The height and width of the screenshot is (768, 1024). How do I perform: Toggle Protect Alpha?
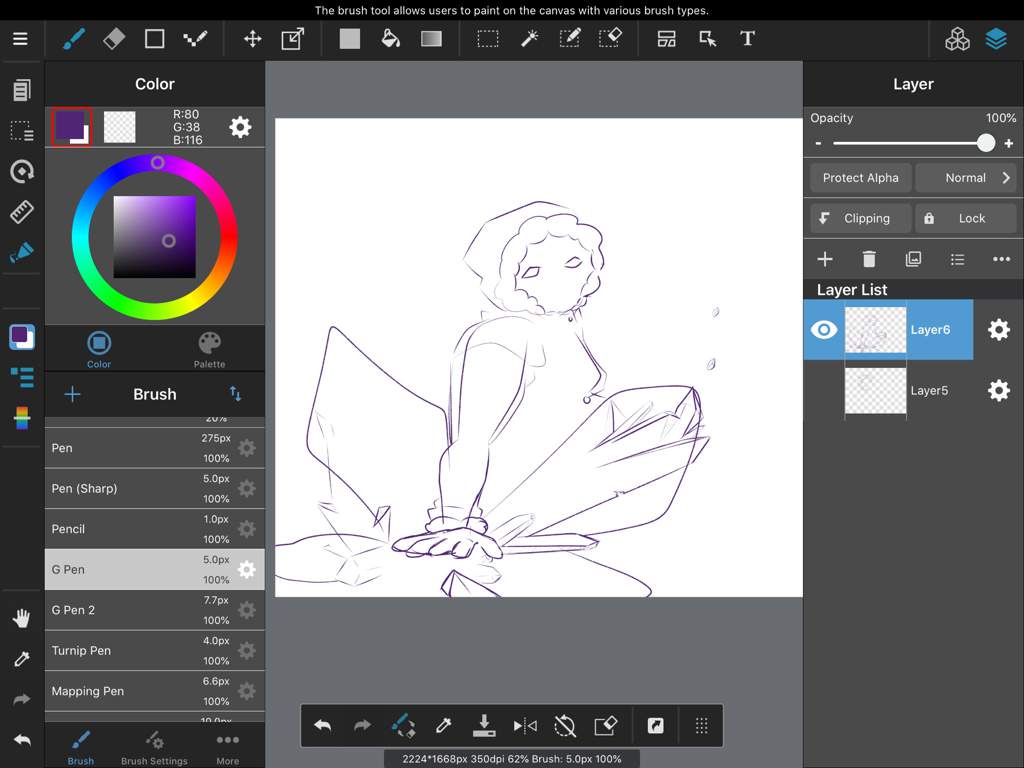pos(861,178)
